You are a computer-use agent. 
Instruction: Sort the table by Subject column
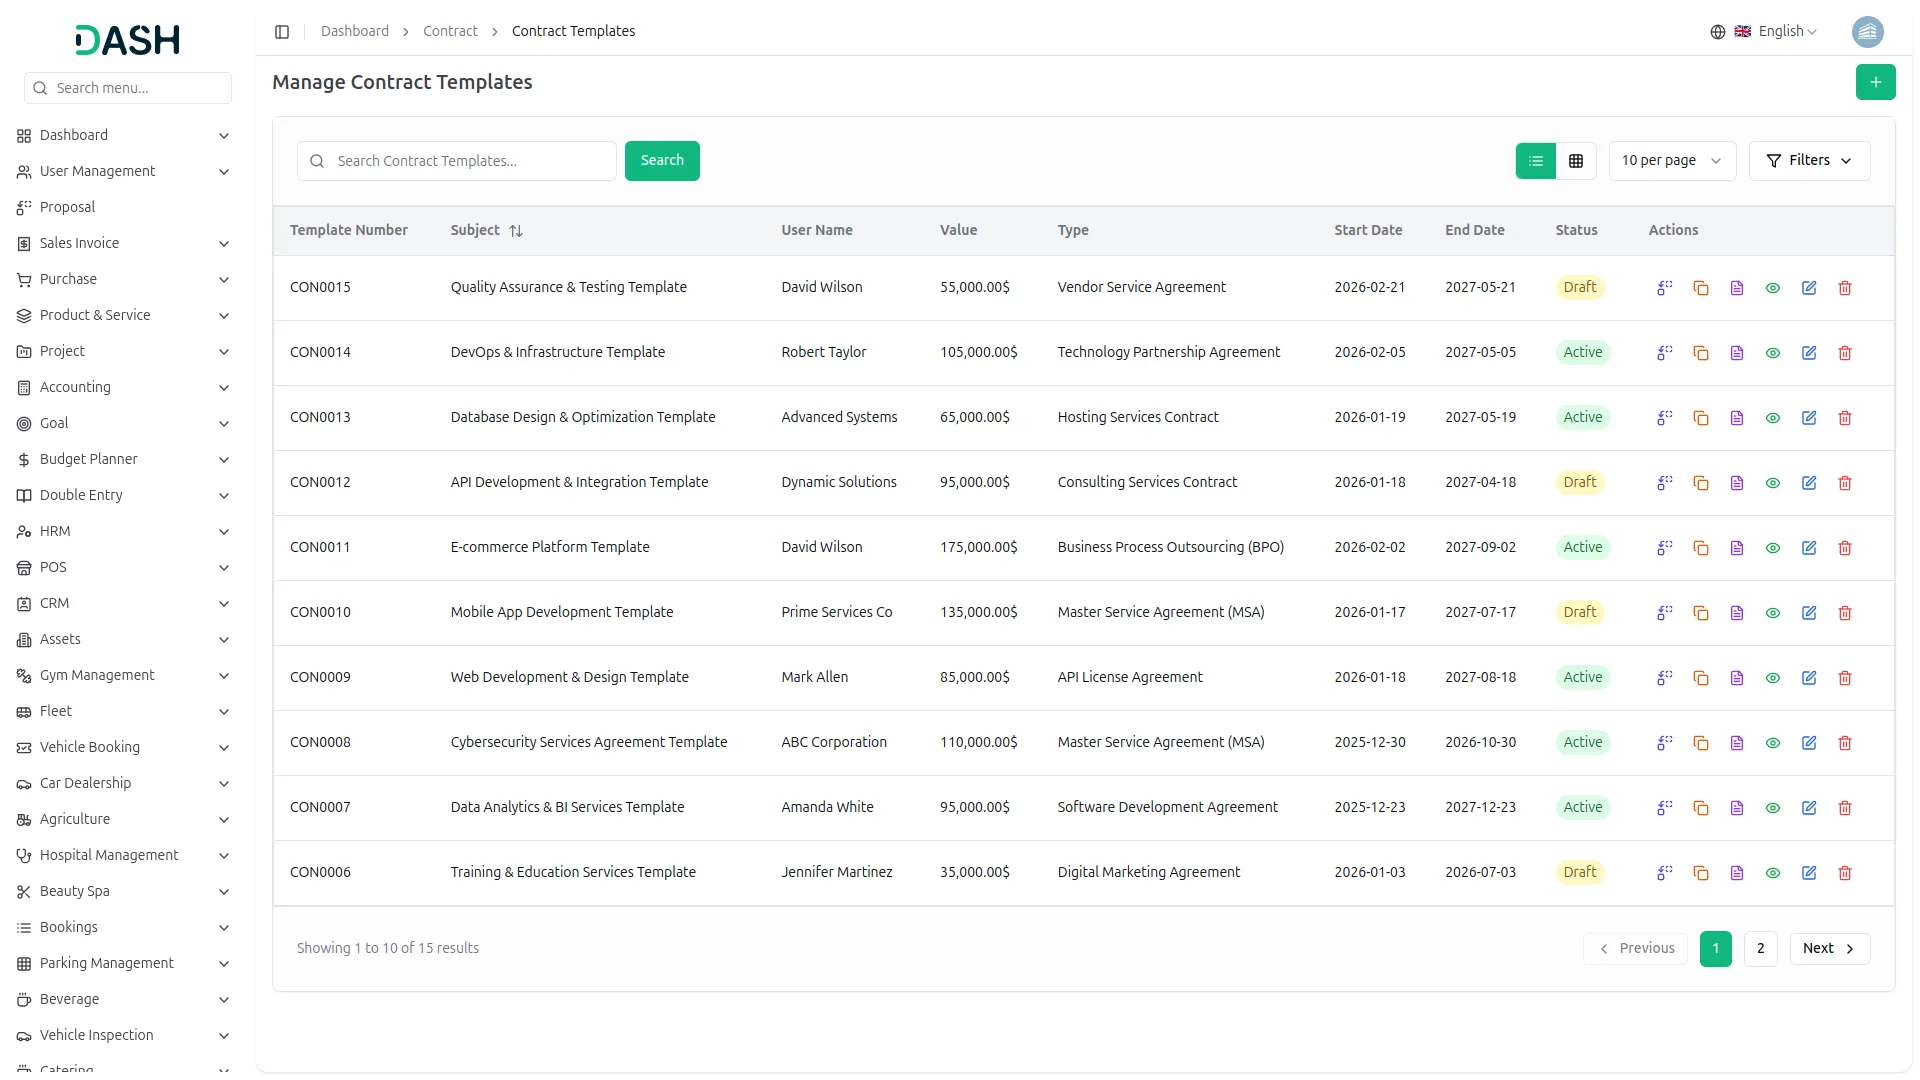(x=516, y=230)
